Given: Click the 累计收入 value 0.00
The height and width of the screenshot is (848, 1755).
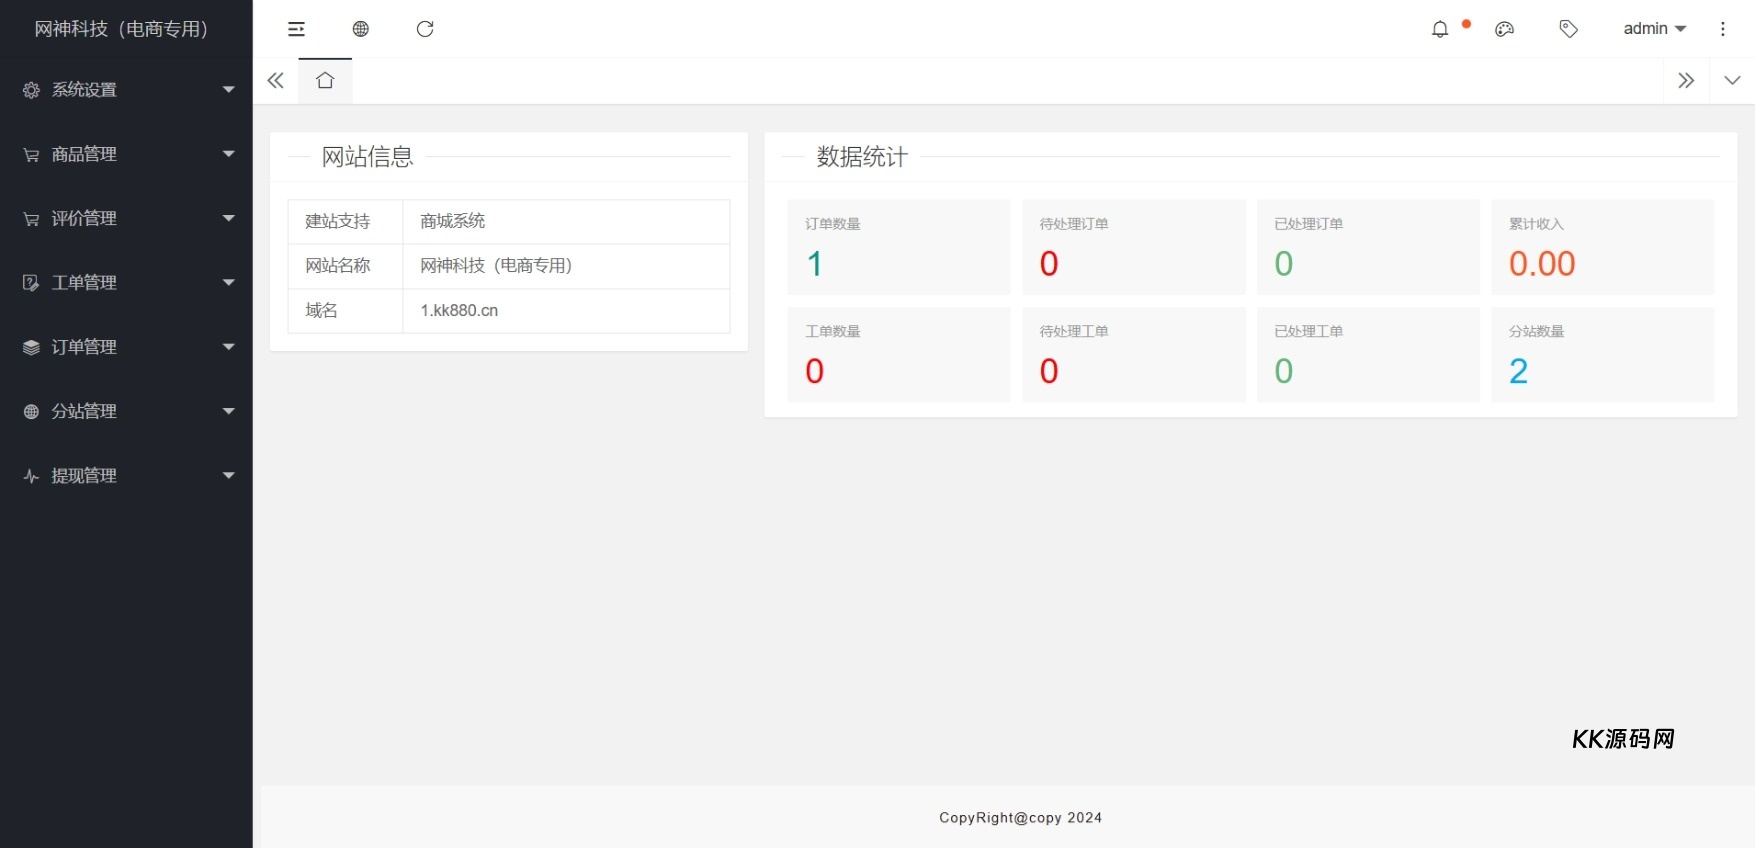Looking at the screenshot, I should point(1542,264).
